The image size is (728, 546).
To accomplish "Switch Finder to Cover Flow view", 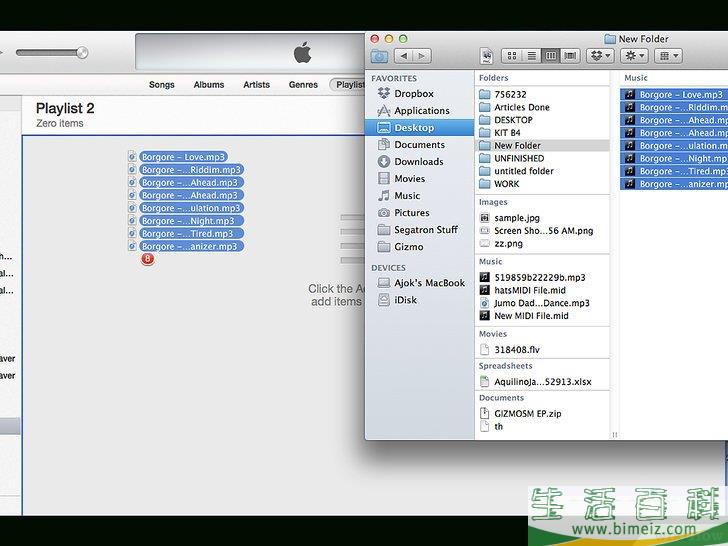I will [570, 56].
